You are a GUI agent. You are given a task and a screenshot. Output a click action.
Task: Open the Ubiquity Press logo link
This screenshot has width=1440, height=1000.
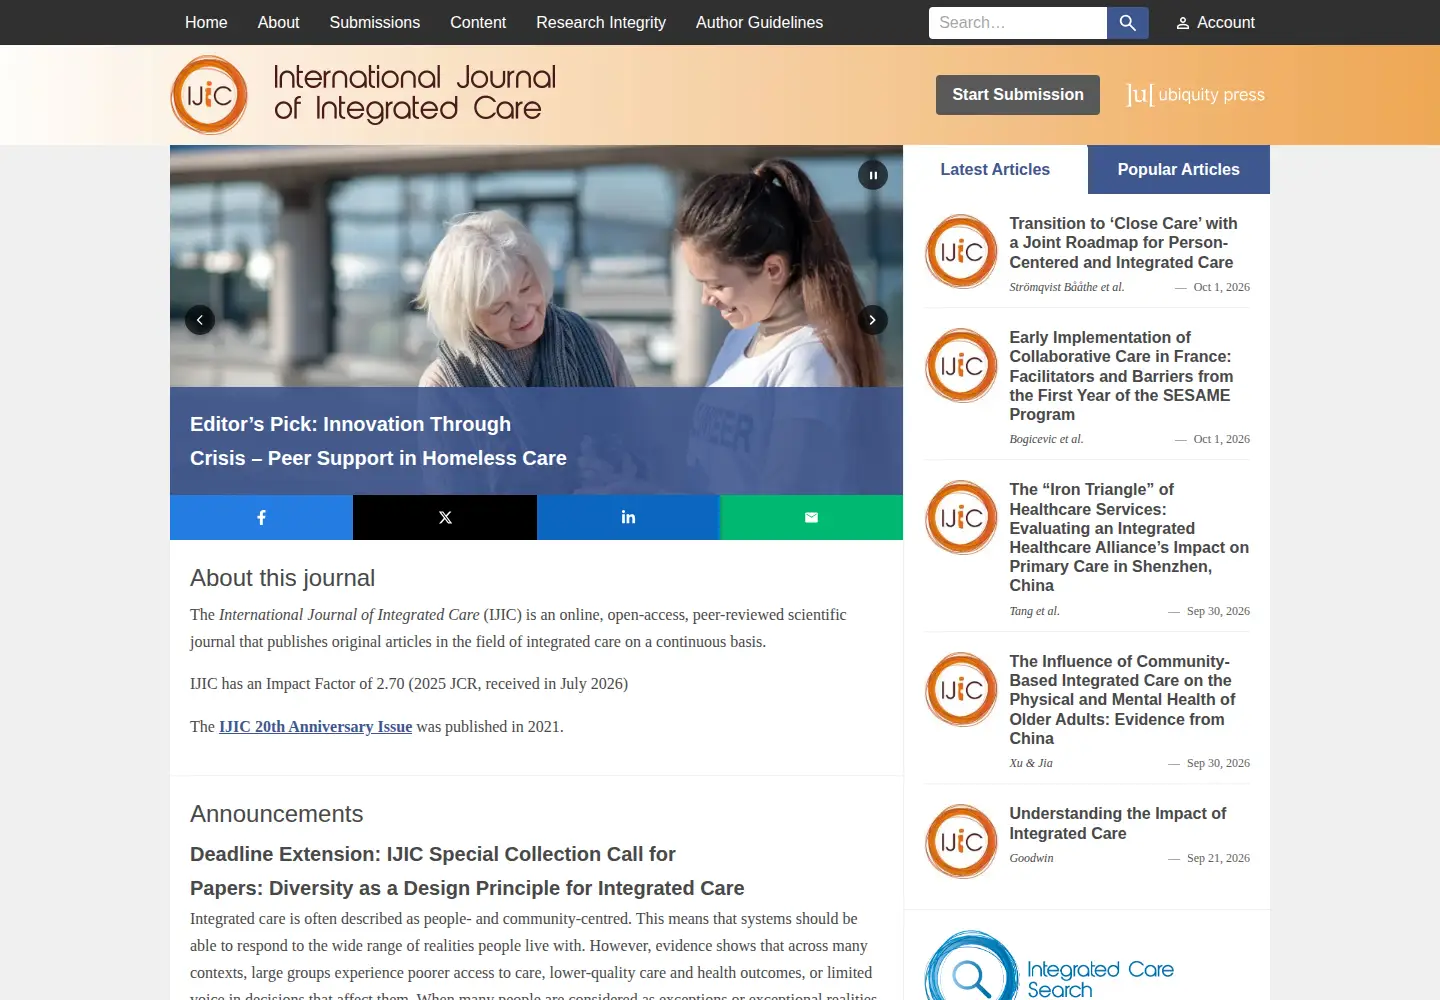pyautogui.click(x=1195, y=95)
